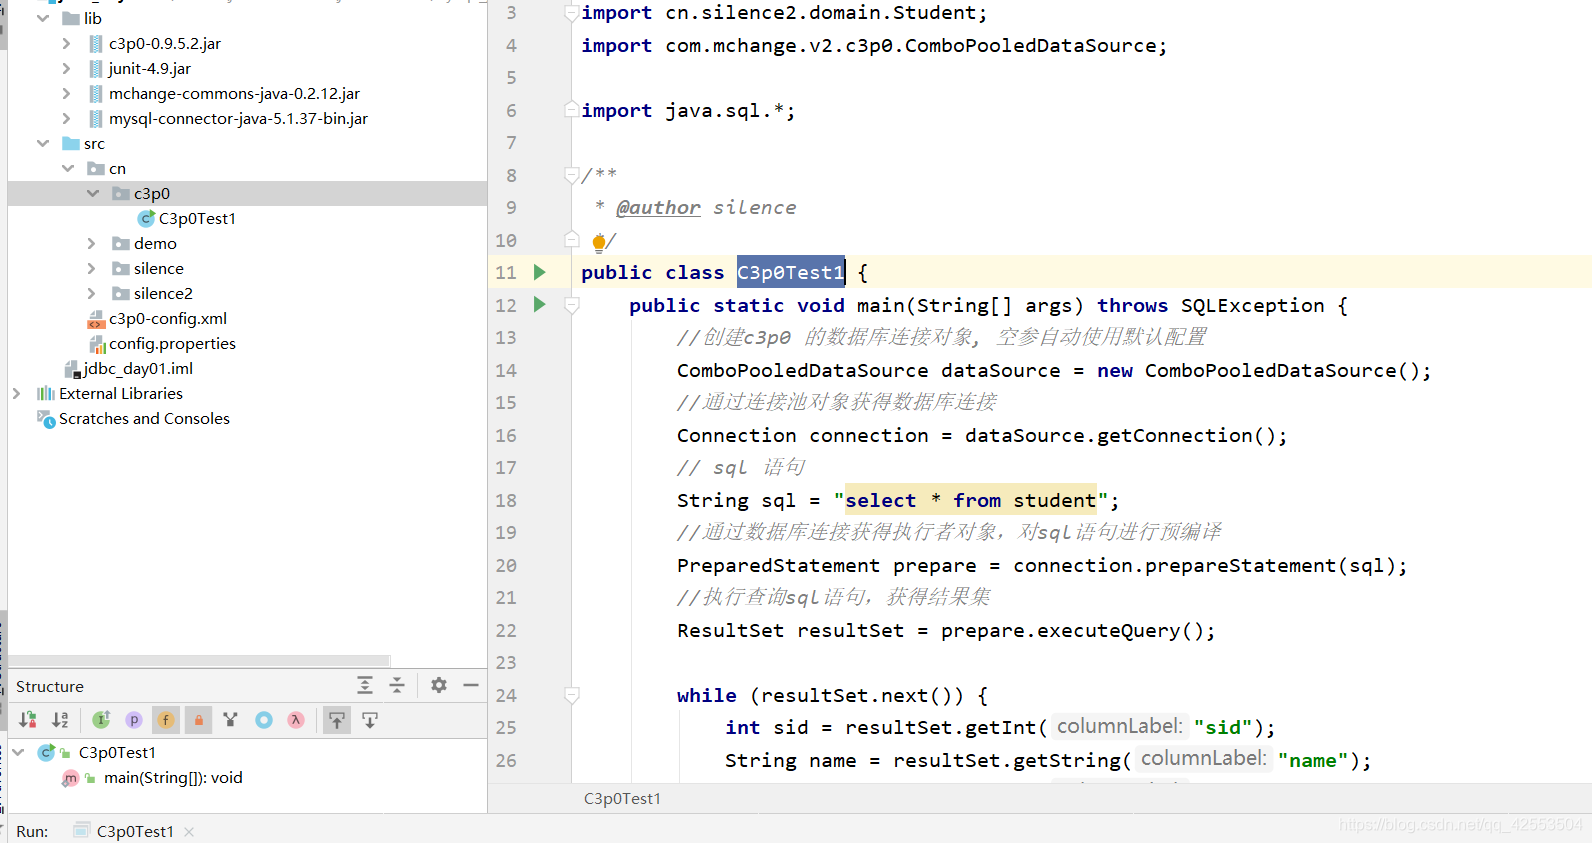Select C3p0Test1 node in Structure
The height and width of the screenshot is (843, 1592).
pyautogui.click(x=117, y=752)
